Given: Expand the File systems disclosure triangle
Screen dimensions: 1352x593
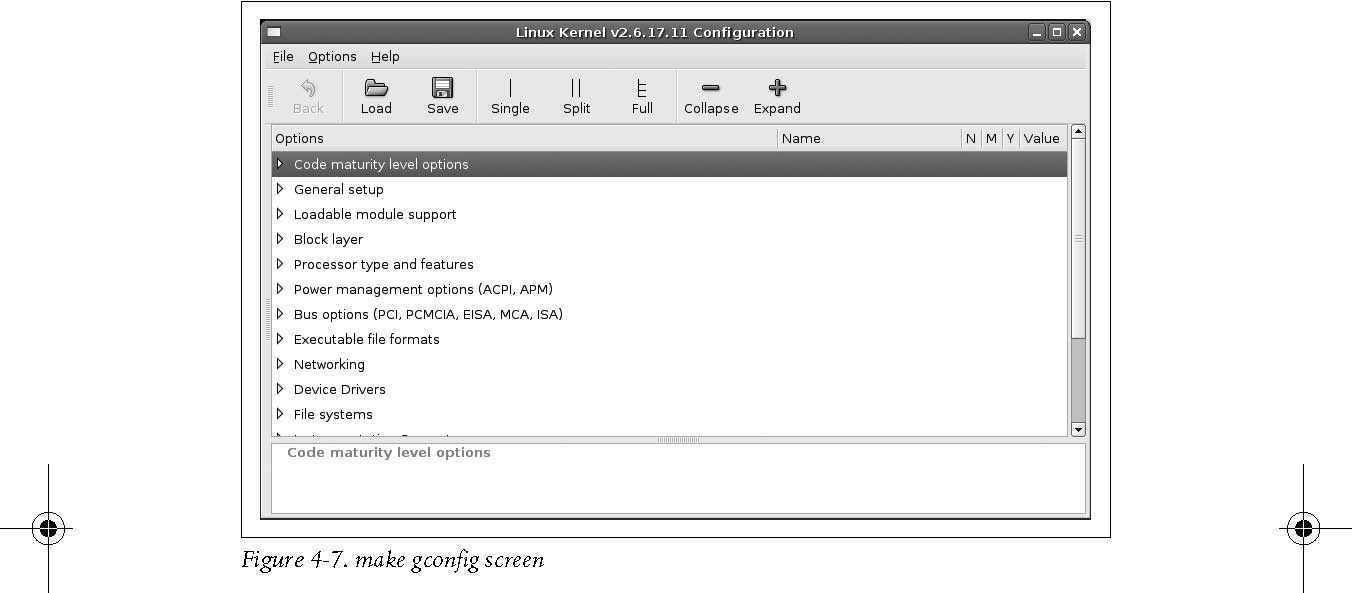Looking at the screenshot, I should pos(280,414).
